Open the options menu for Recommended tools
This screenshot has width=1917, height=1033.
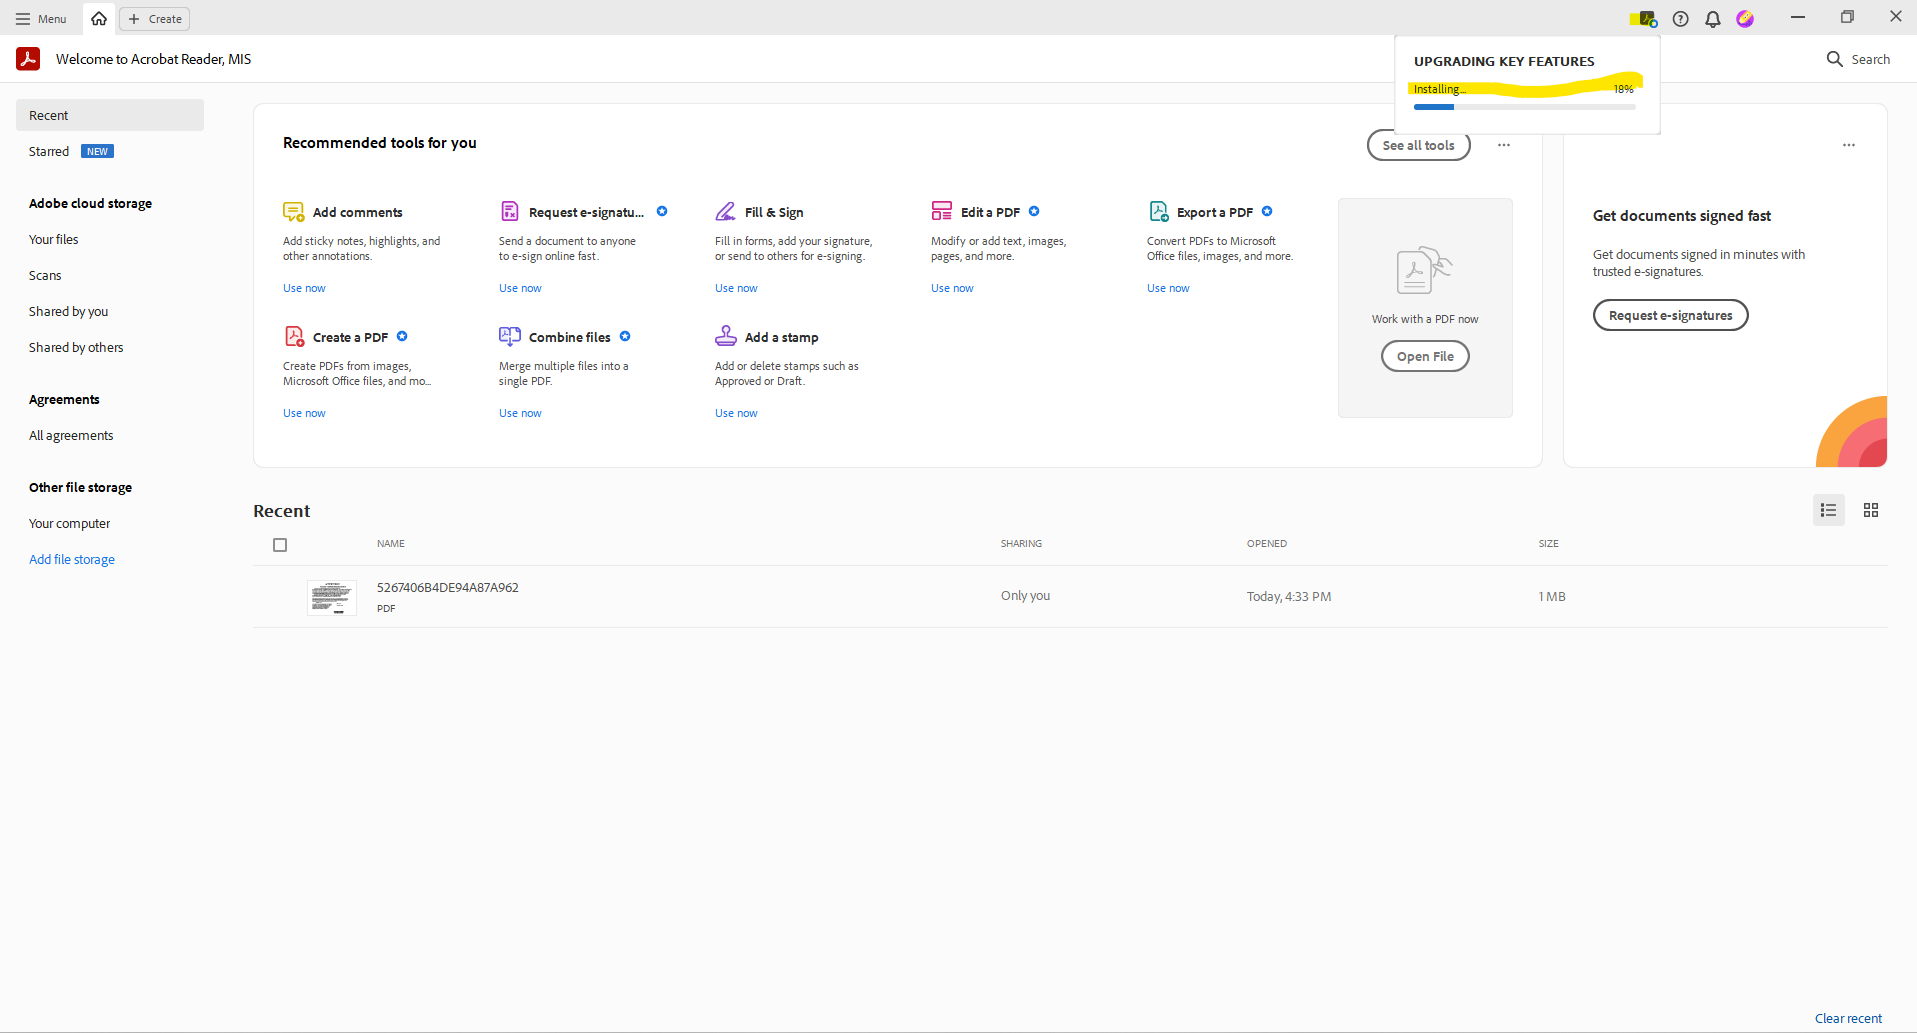1503,145
